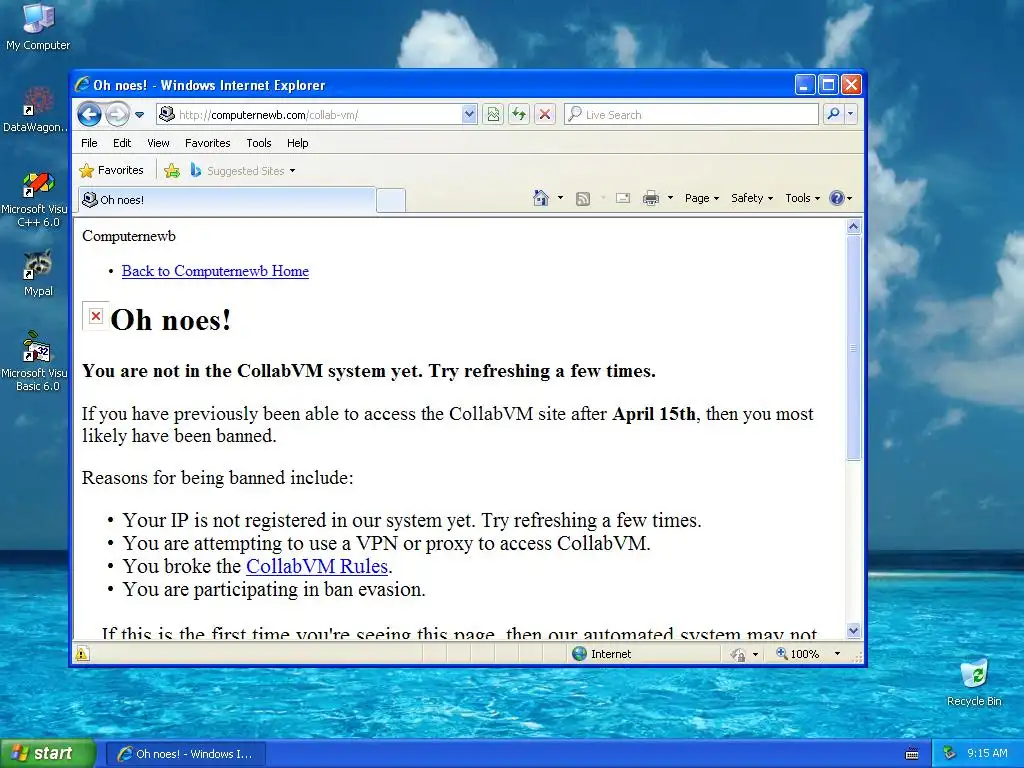Open the File menu
Image resolution: width=1024 pixels, height=768 pixels.
[x=89, y=143]
